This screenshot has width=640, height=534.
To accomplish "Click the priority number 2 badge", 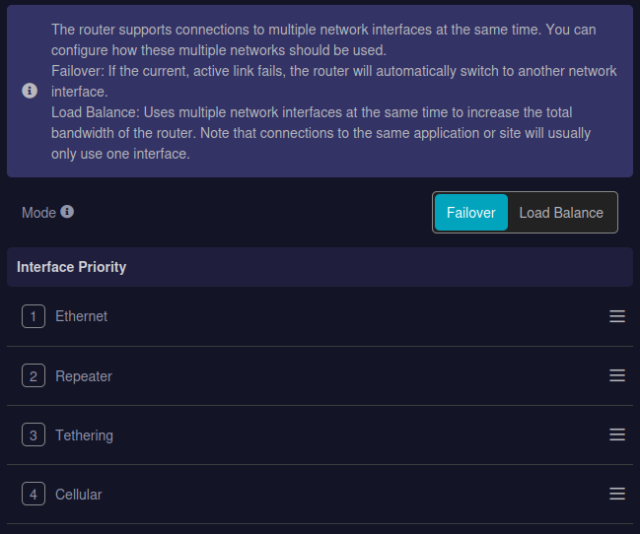I will (x=33, y=375).
